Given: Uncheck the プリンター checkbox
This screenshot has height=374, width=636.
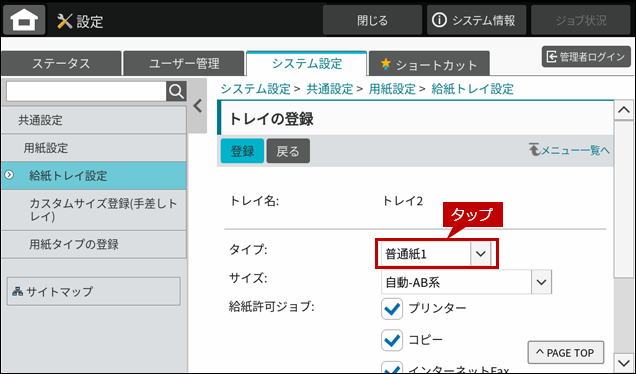Looking at the screenshot, I should click(x=392, y=309).
